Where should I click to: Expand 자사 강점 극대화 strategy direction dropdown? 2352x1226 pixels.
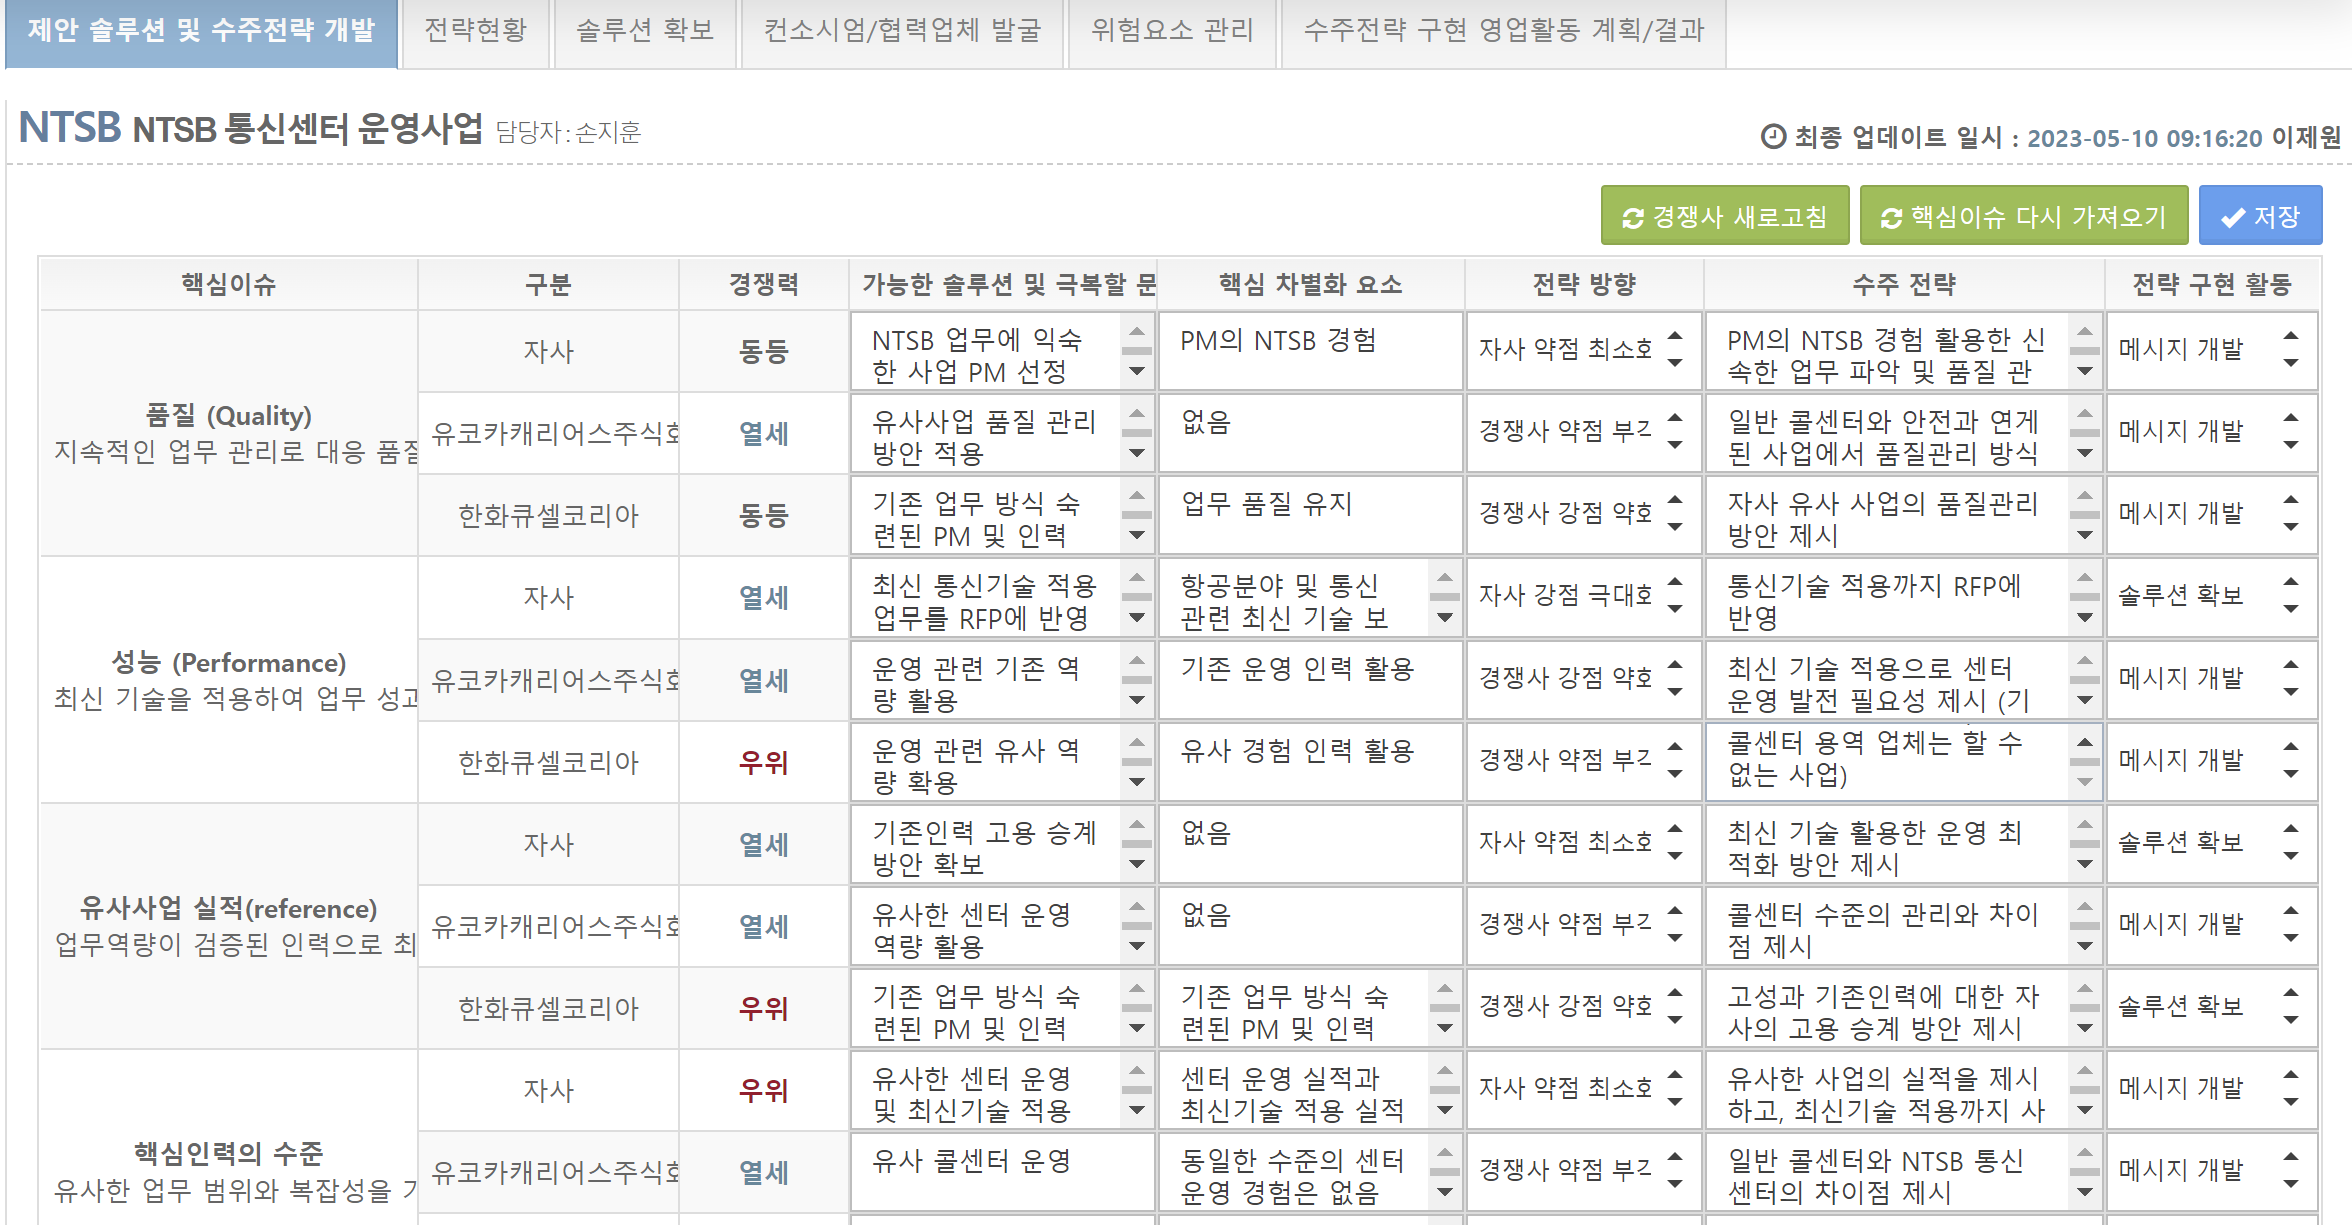coord(1584,596)
